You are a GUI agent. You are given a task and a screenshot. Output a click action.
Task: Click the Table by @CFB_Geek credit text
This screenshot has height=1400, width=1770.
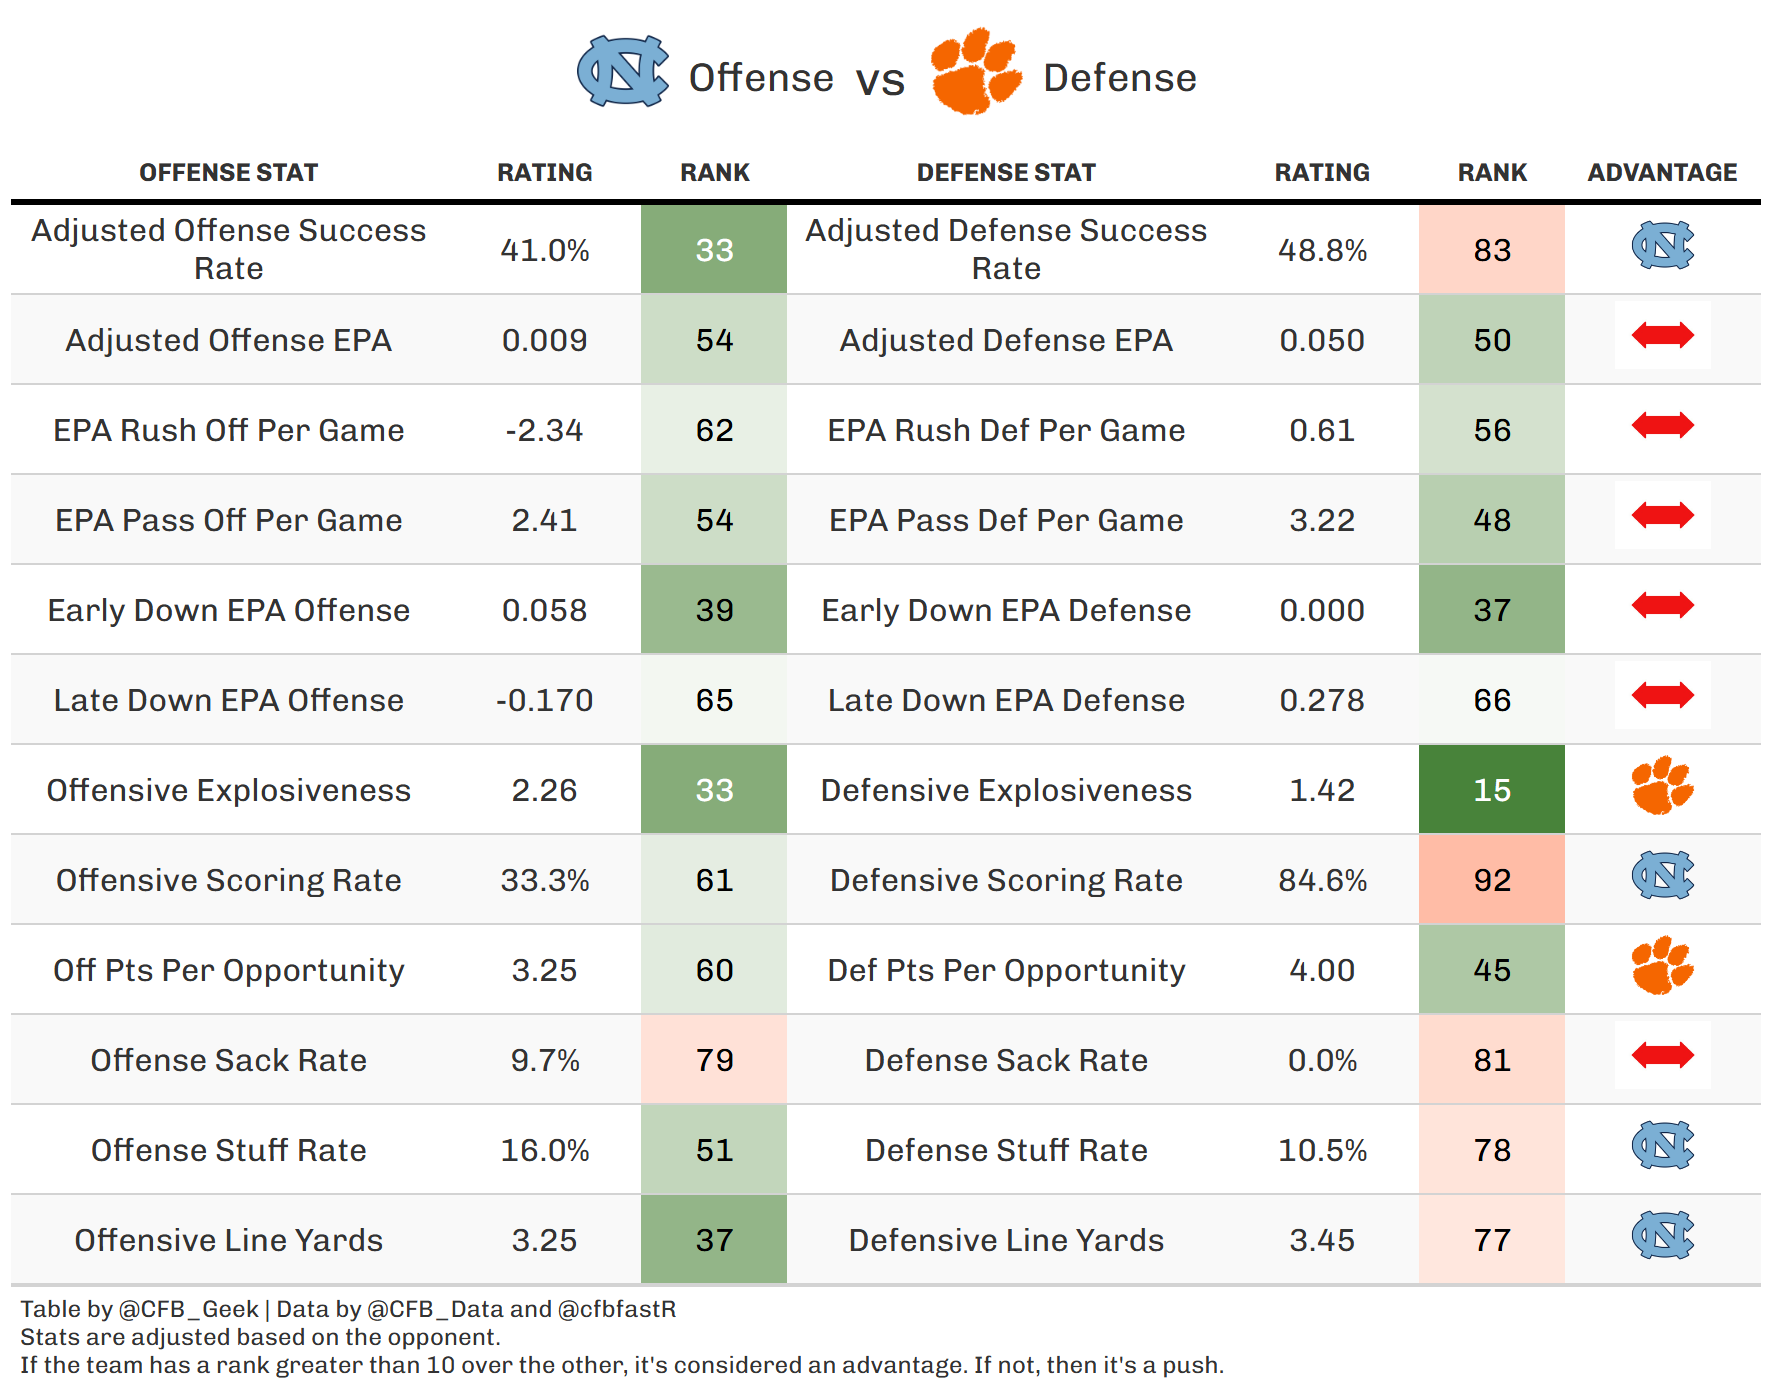click(x=140, y=1309)
